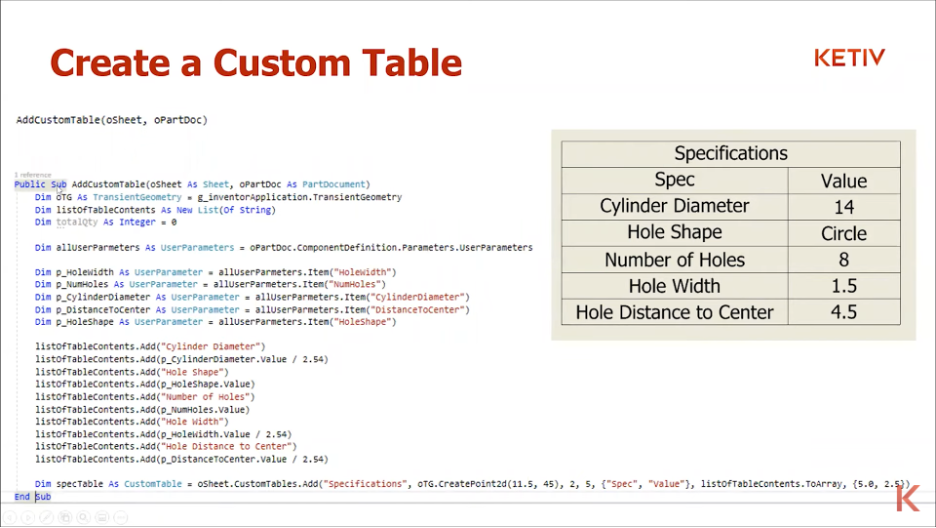The image size is (936, 528).
Task: Click the AddCustomTable(oSheet, oPartDoc) call line
Action: coord(111,120)
